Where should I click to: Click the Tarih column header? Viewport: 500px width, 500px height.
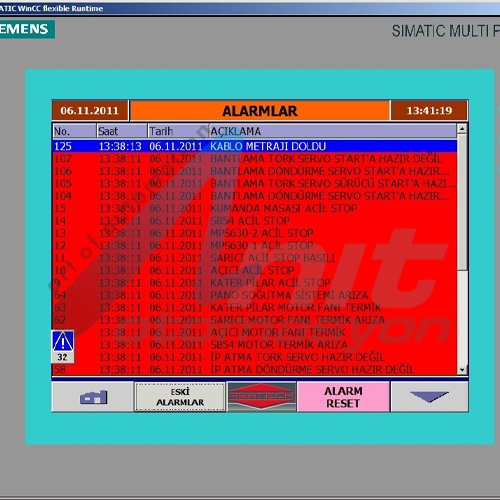(178, 131)
